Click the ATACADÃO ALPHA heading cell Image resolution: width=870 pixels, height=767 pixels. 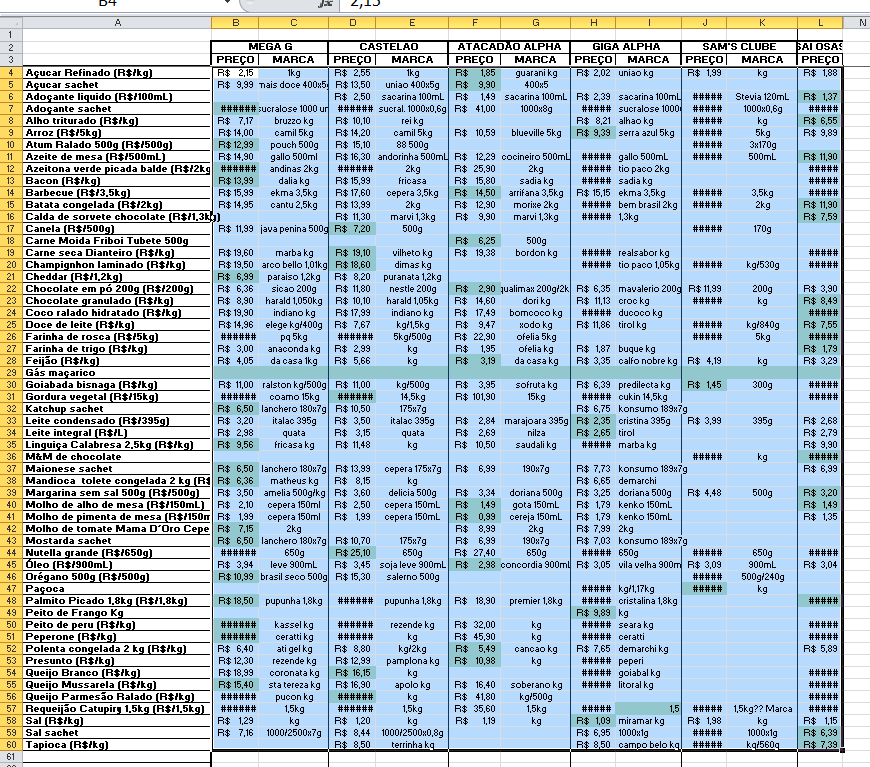[509, 47]
